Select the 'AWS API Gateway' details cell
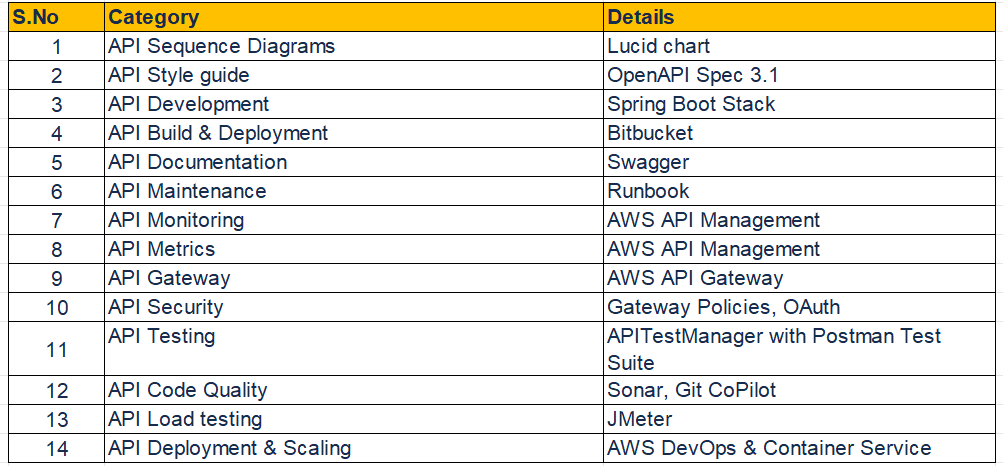The image size is (1003, 466). click(x=799, y=278)
